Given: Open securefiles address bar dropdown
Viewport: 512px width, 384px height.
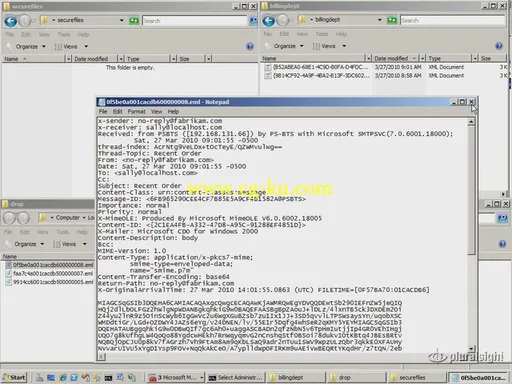Looking at the screenshot, I should tap(122, 20).
